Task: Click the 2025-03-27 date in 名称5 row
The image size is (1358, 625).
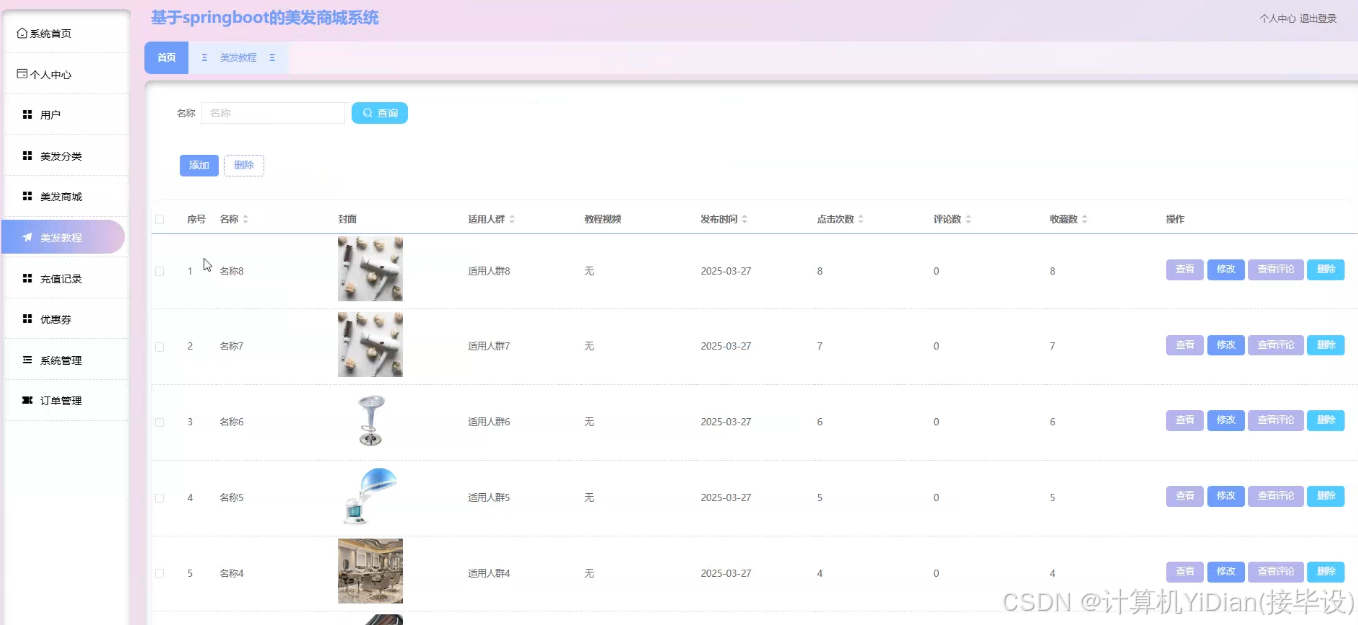Action: [x=726, y=498]
